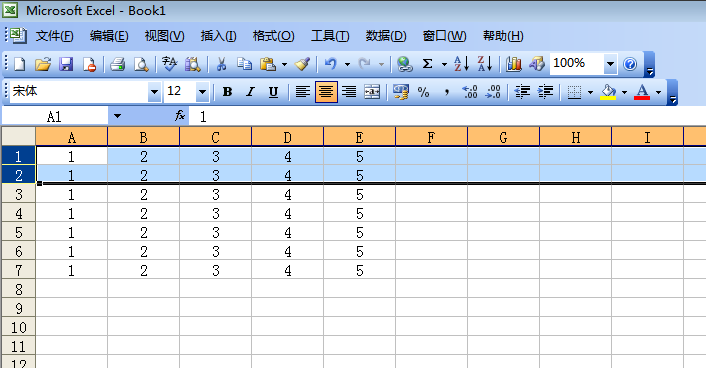Toggle italic formatting

(x=250, y=92)
